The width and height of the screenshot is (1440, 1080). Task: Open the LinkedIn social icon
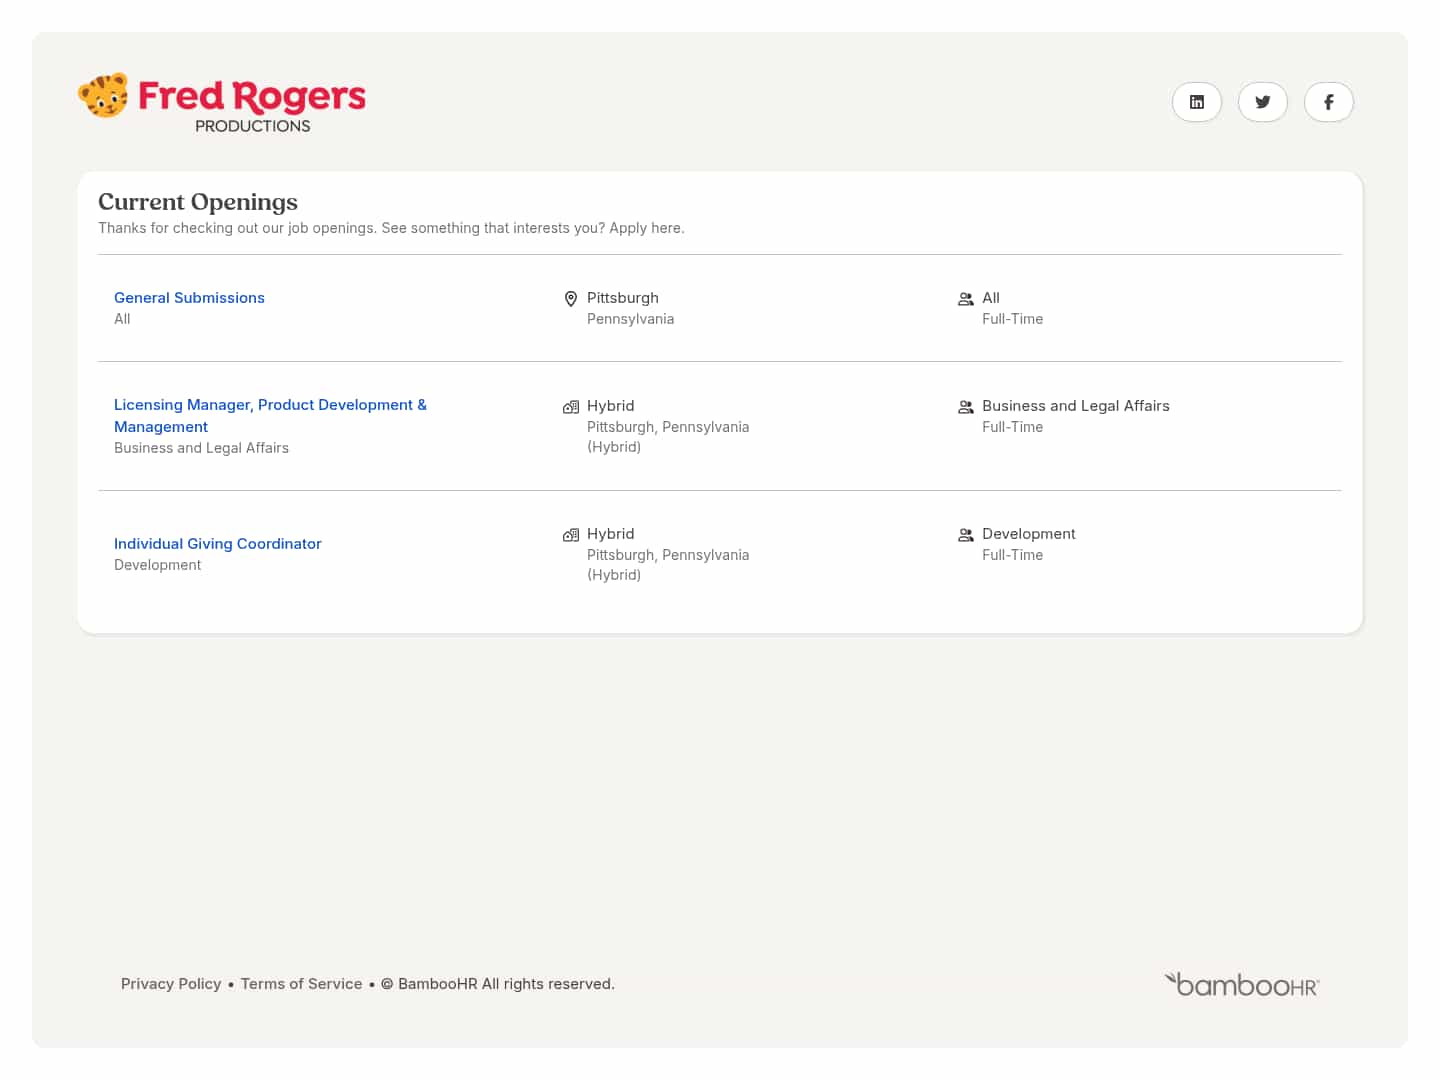coord(1196,102)
